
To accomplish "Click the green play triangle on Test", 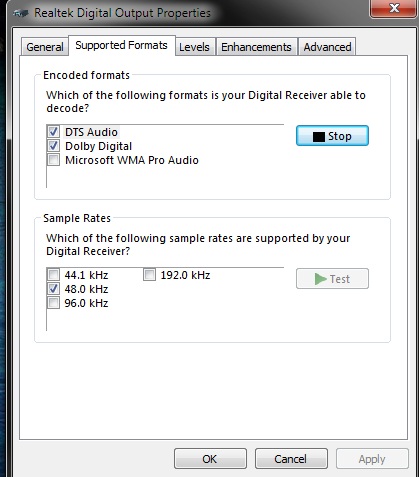I will coord(320,279).
